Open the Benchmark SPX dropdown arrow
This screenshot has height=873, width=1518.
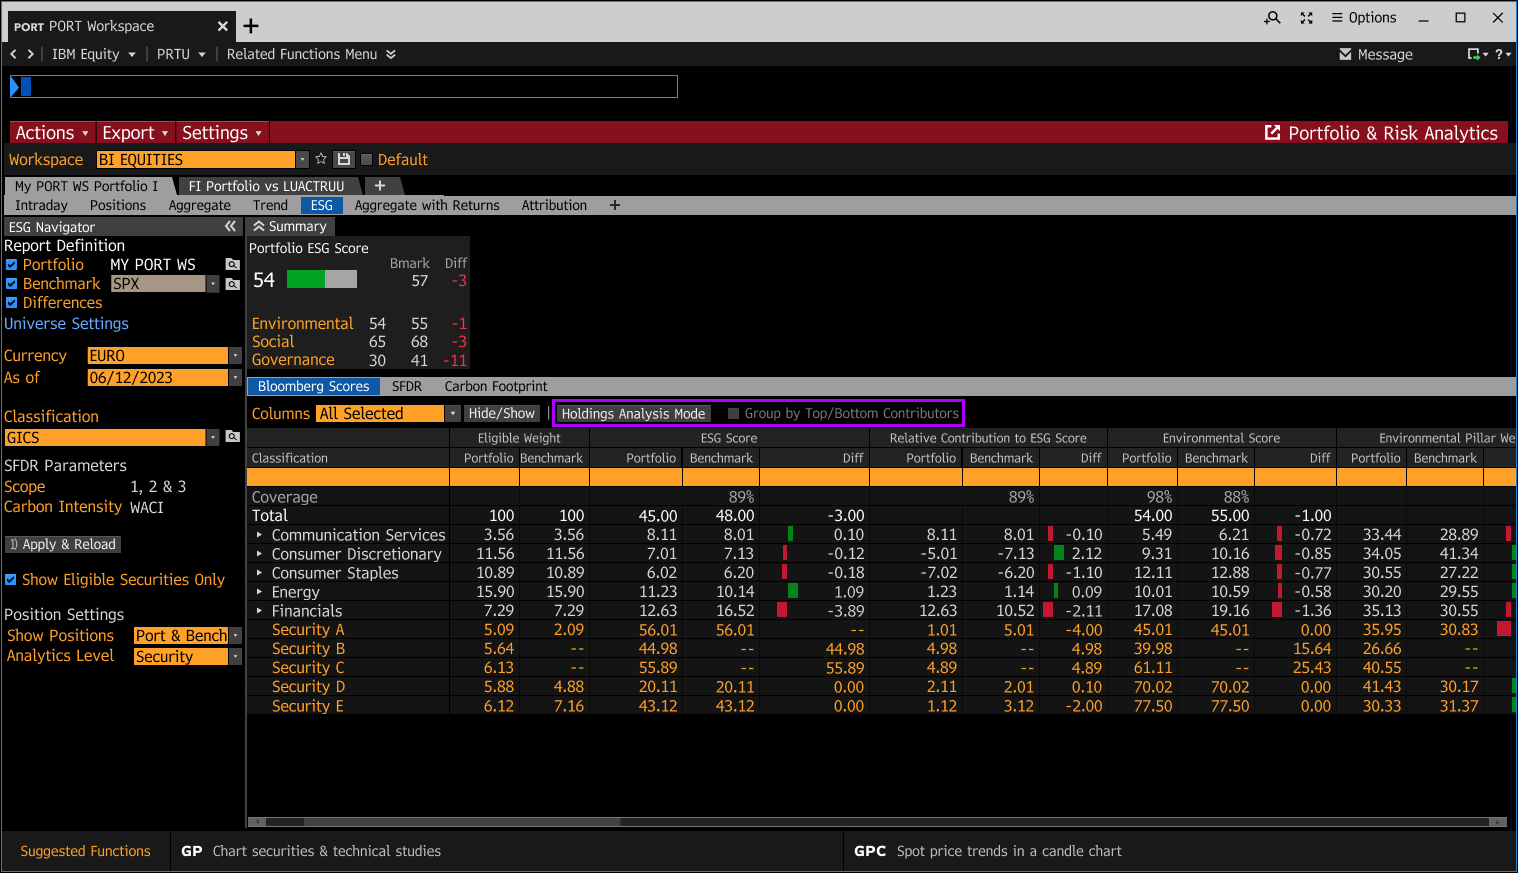click(x=213, y=284)
